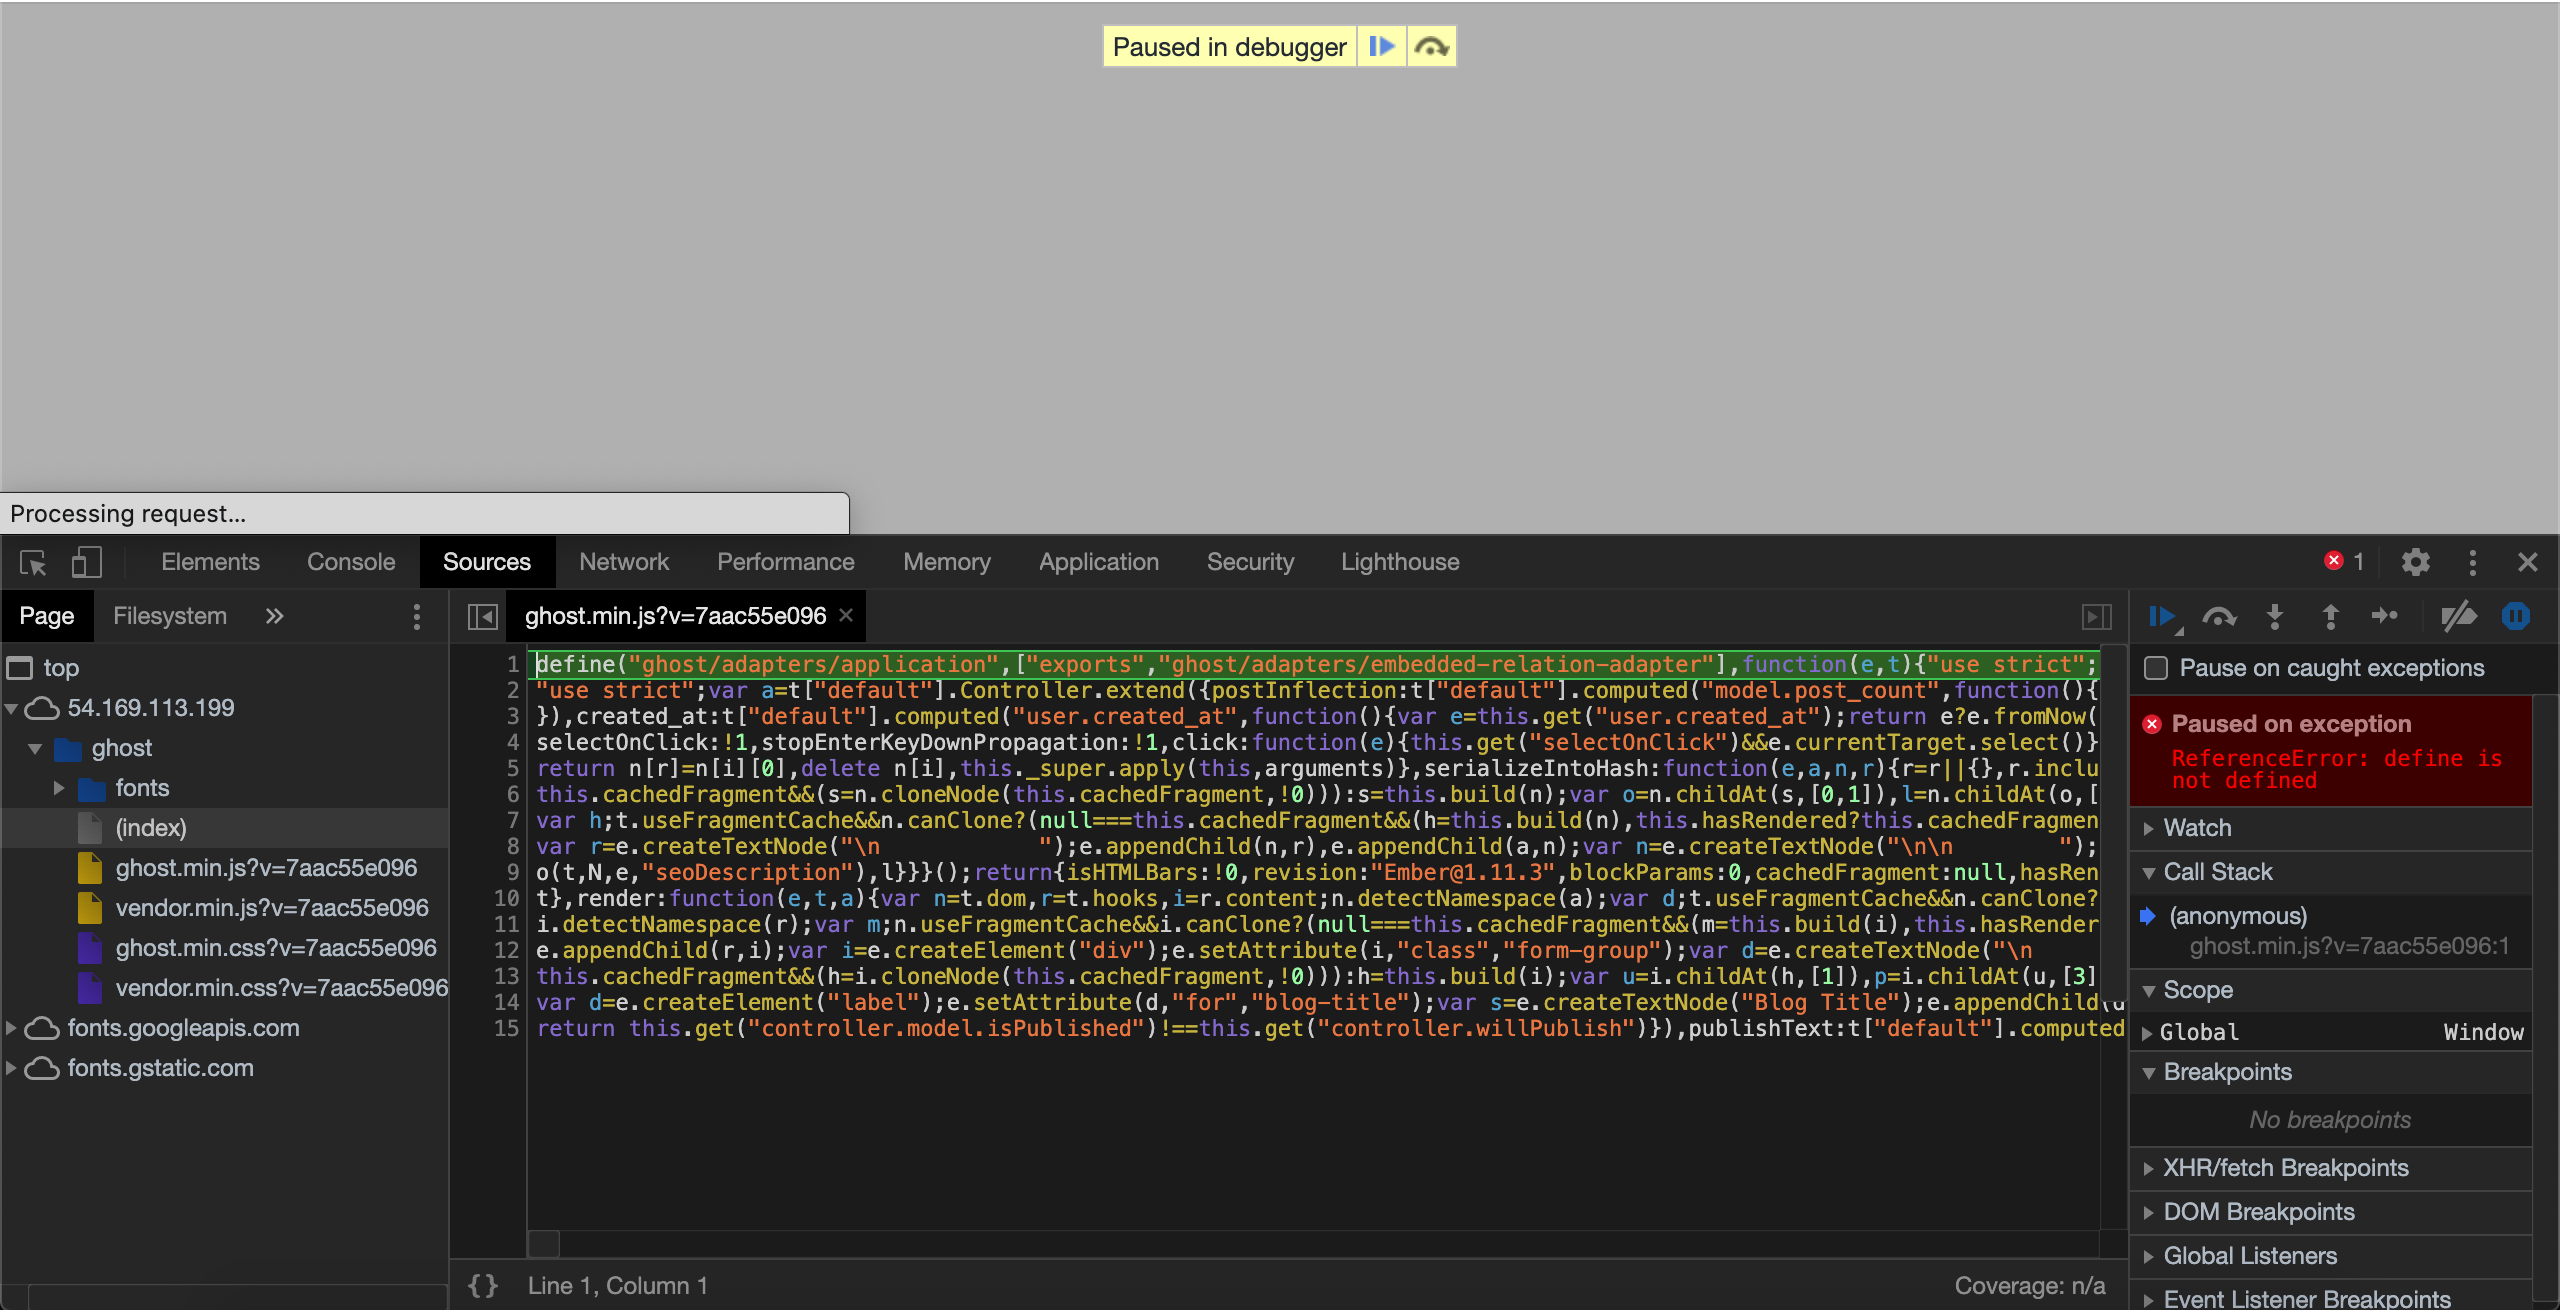This screenshot has height=1310, width=2560.
Task: Click line number 15 gutter
Action: coord(507,1028)
